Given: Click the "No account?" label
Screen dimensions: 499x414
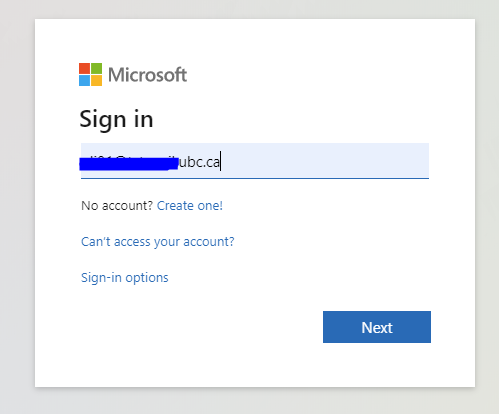Looking at the screenshot, I should (x=117, y=206).
